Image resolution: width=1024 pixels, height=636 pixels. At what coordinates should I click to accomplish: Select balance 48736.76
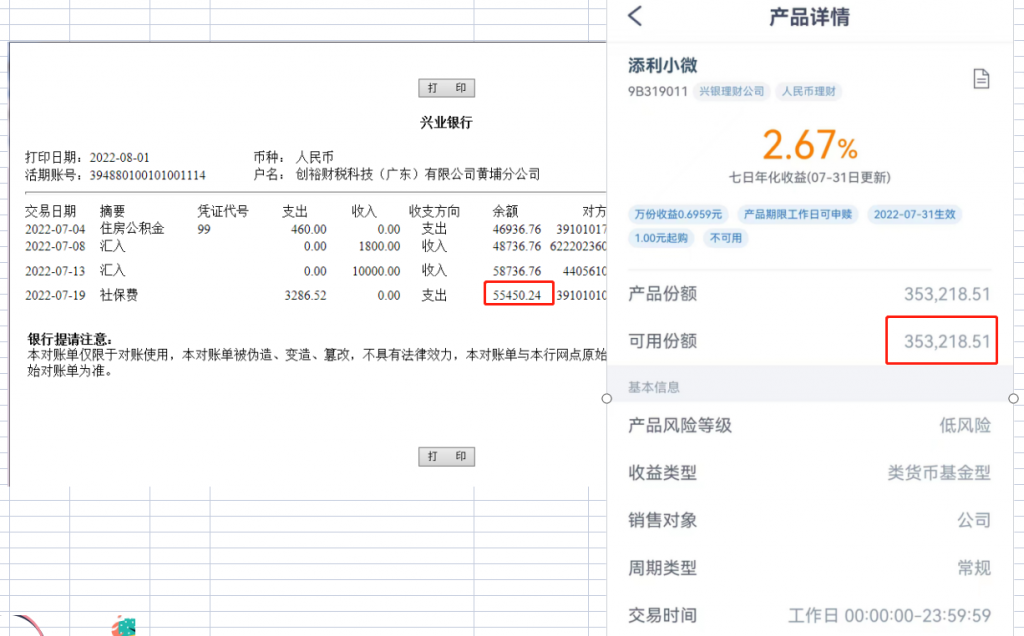(517, 246)
